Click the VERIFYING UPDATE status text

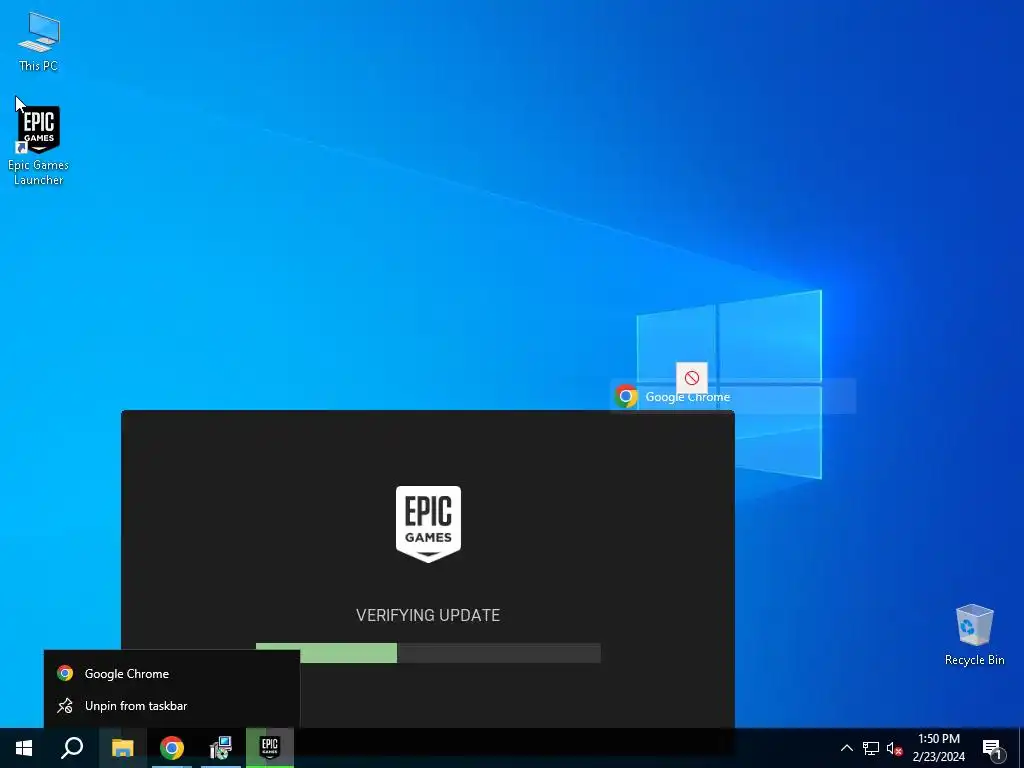coord(428,615)
